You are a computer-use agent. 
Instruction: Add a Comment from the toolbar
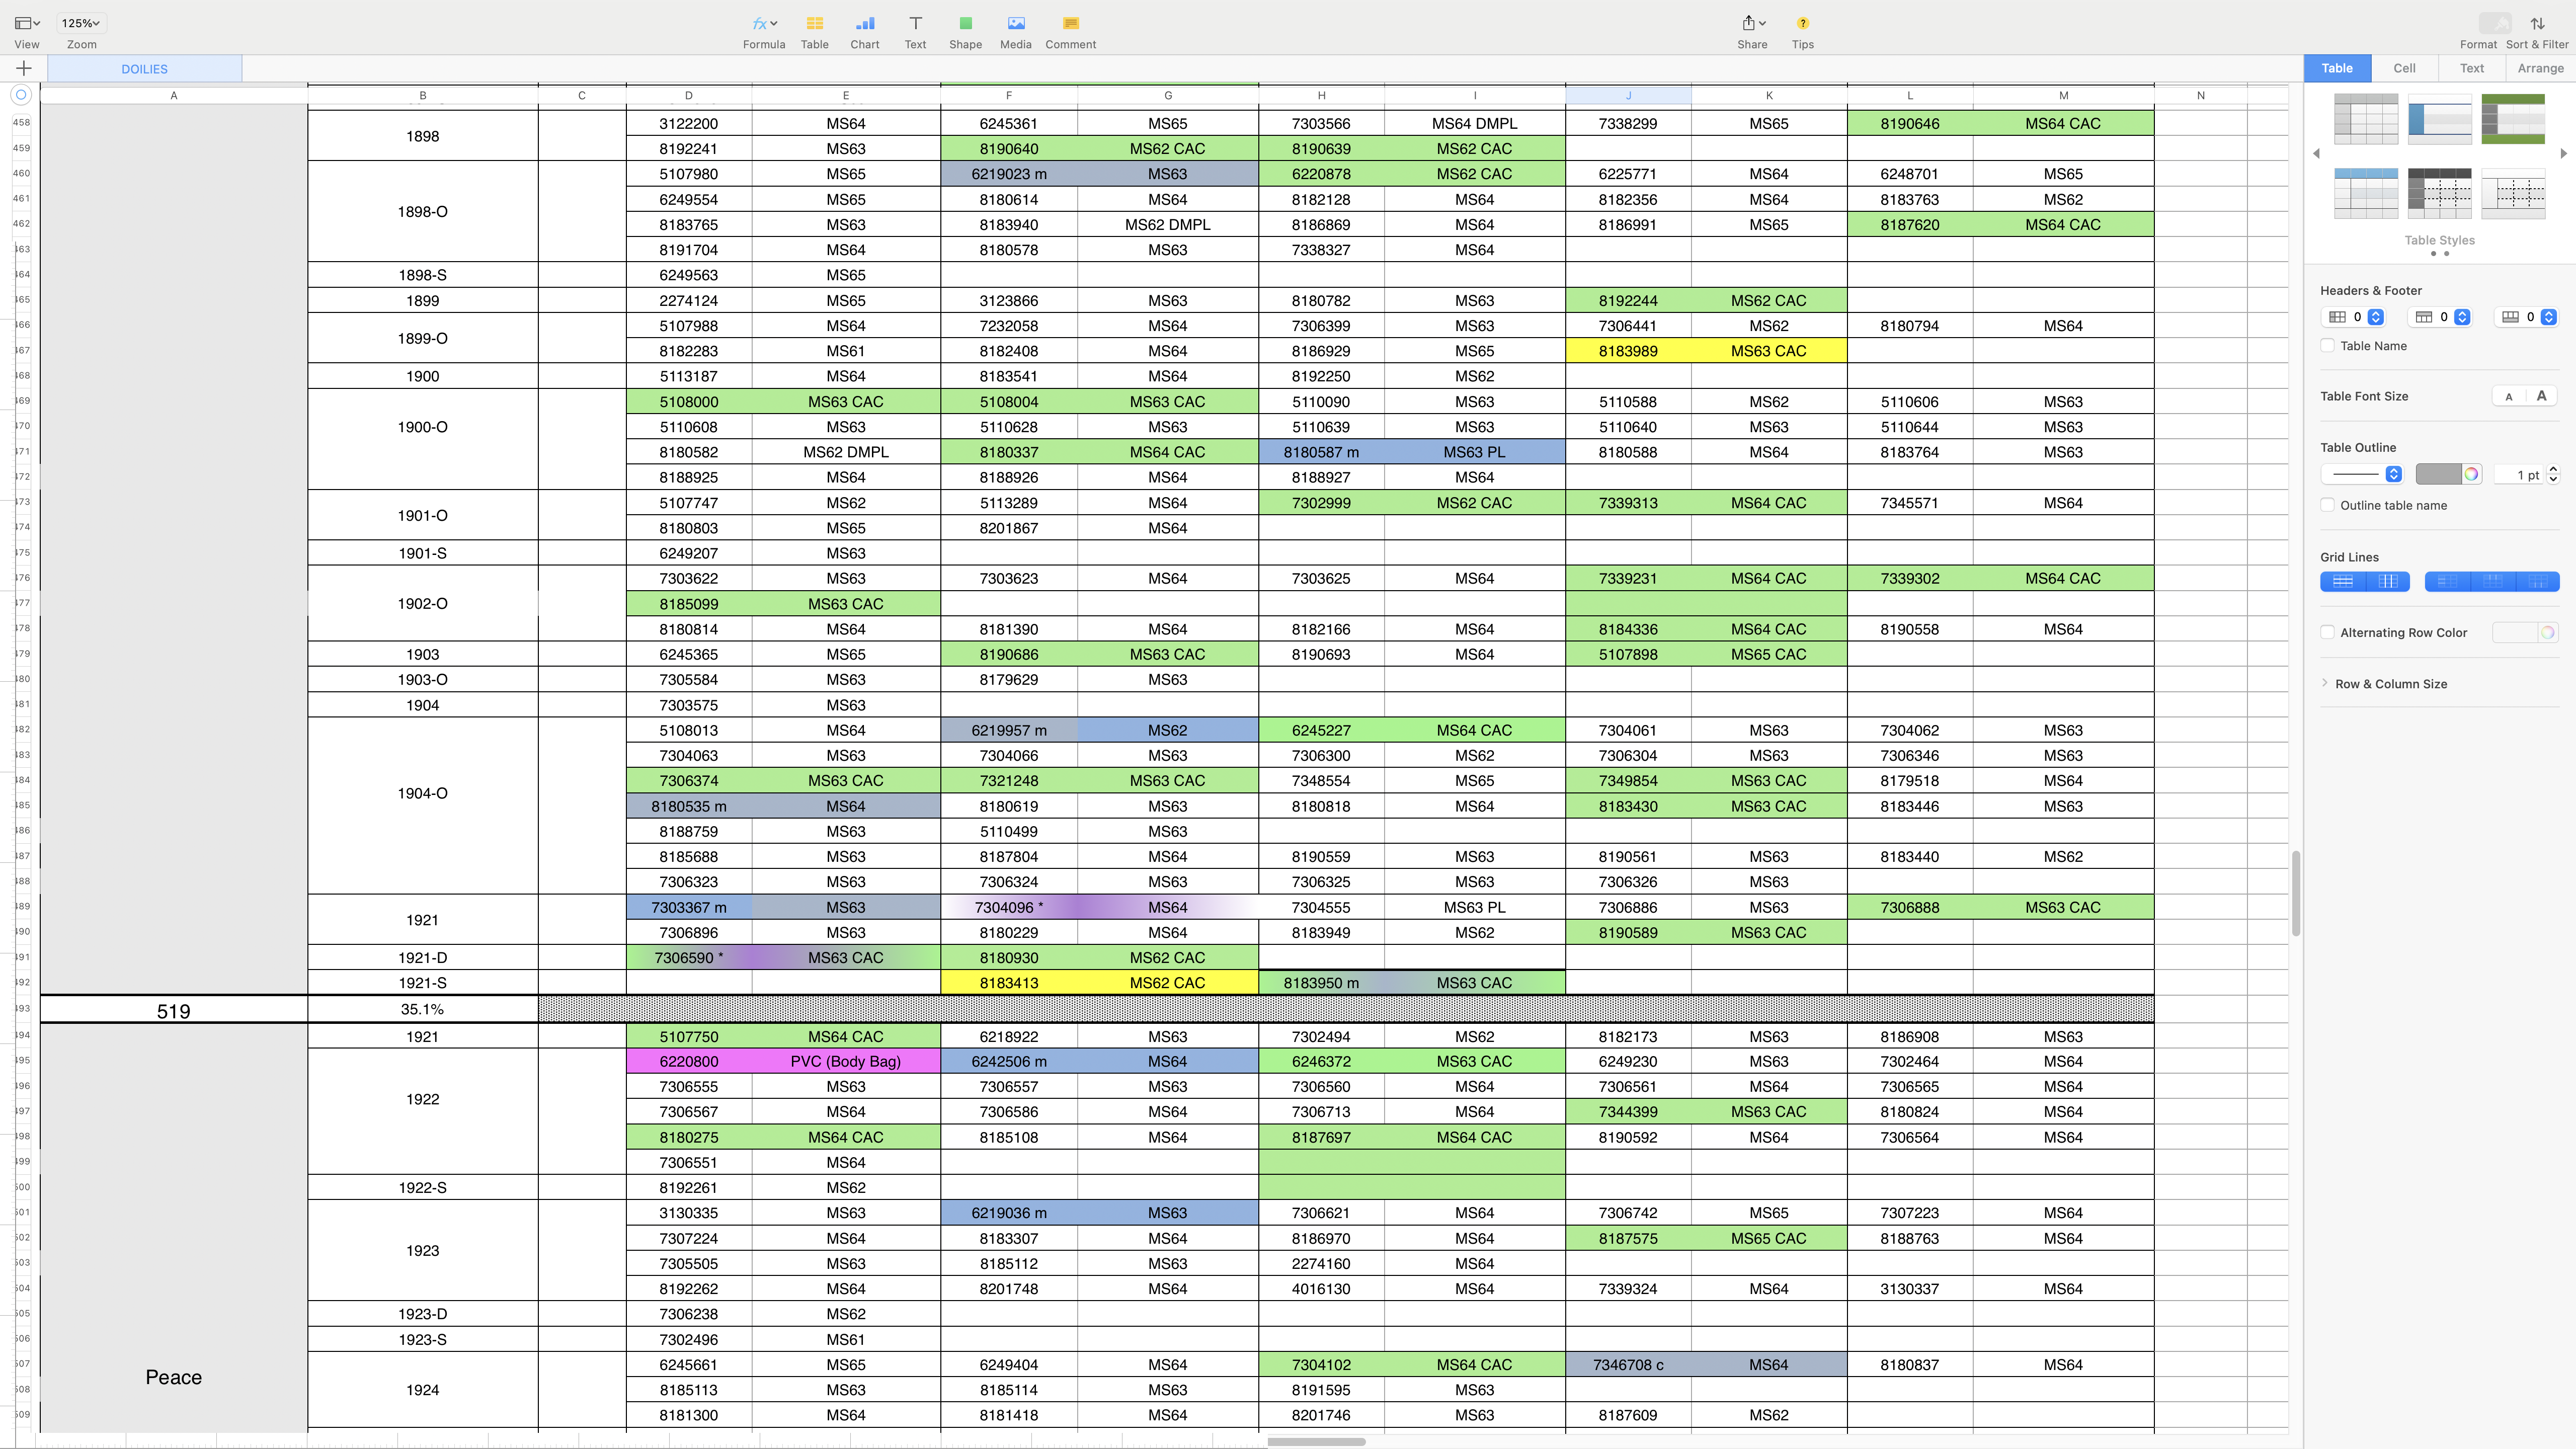point(1070,24)
